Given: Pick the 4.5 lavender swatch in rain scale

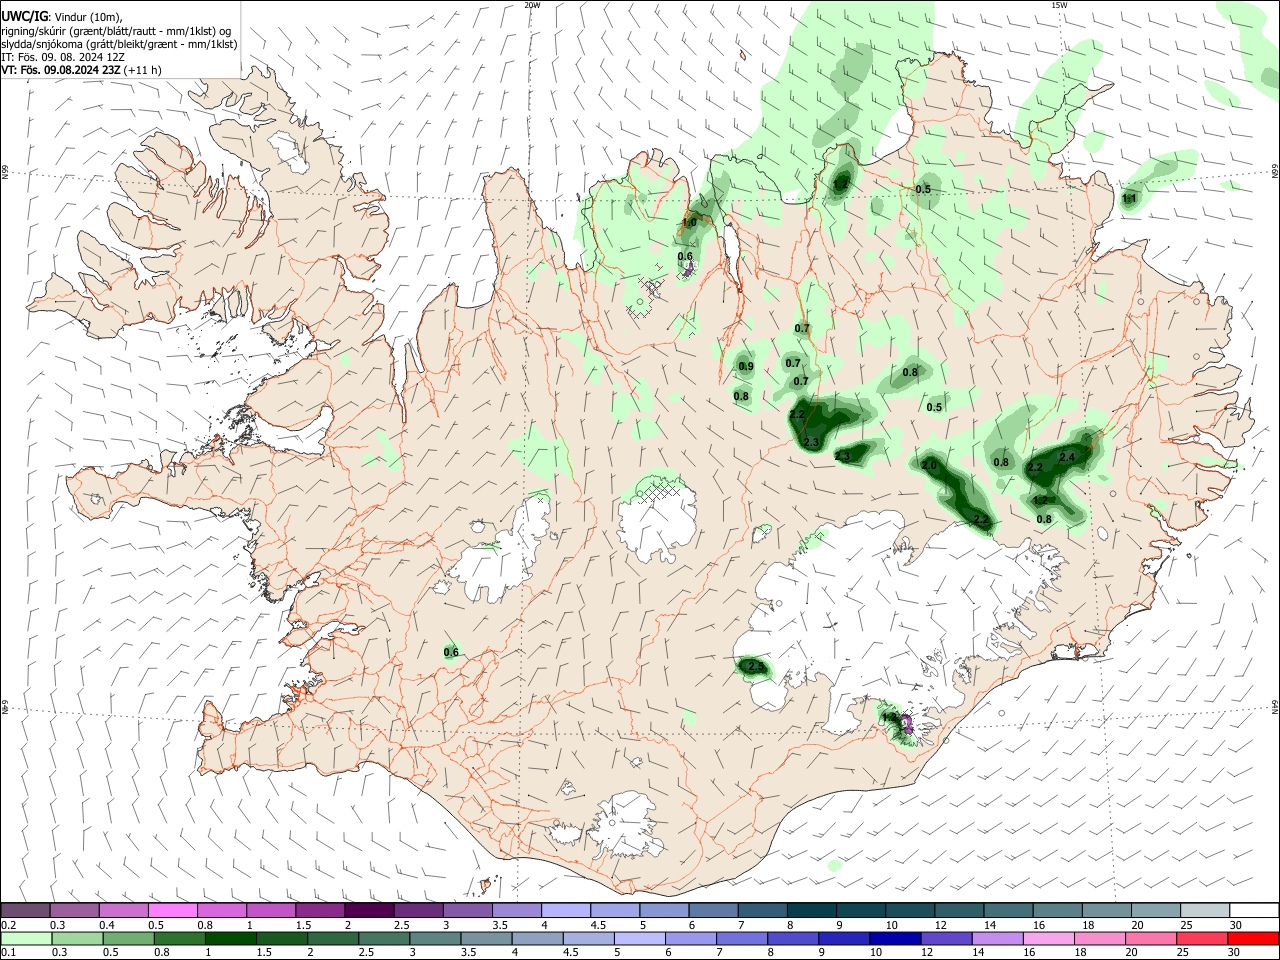Looking at the screenshot, I should [x=588, y=939].
